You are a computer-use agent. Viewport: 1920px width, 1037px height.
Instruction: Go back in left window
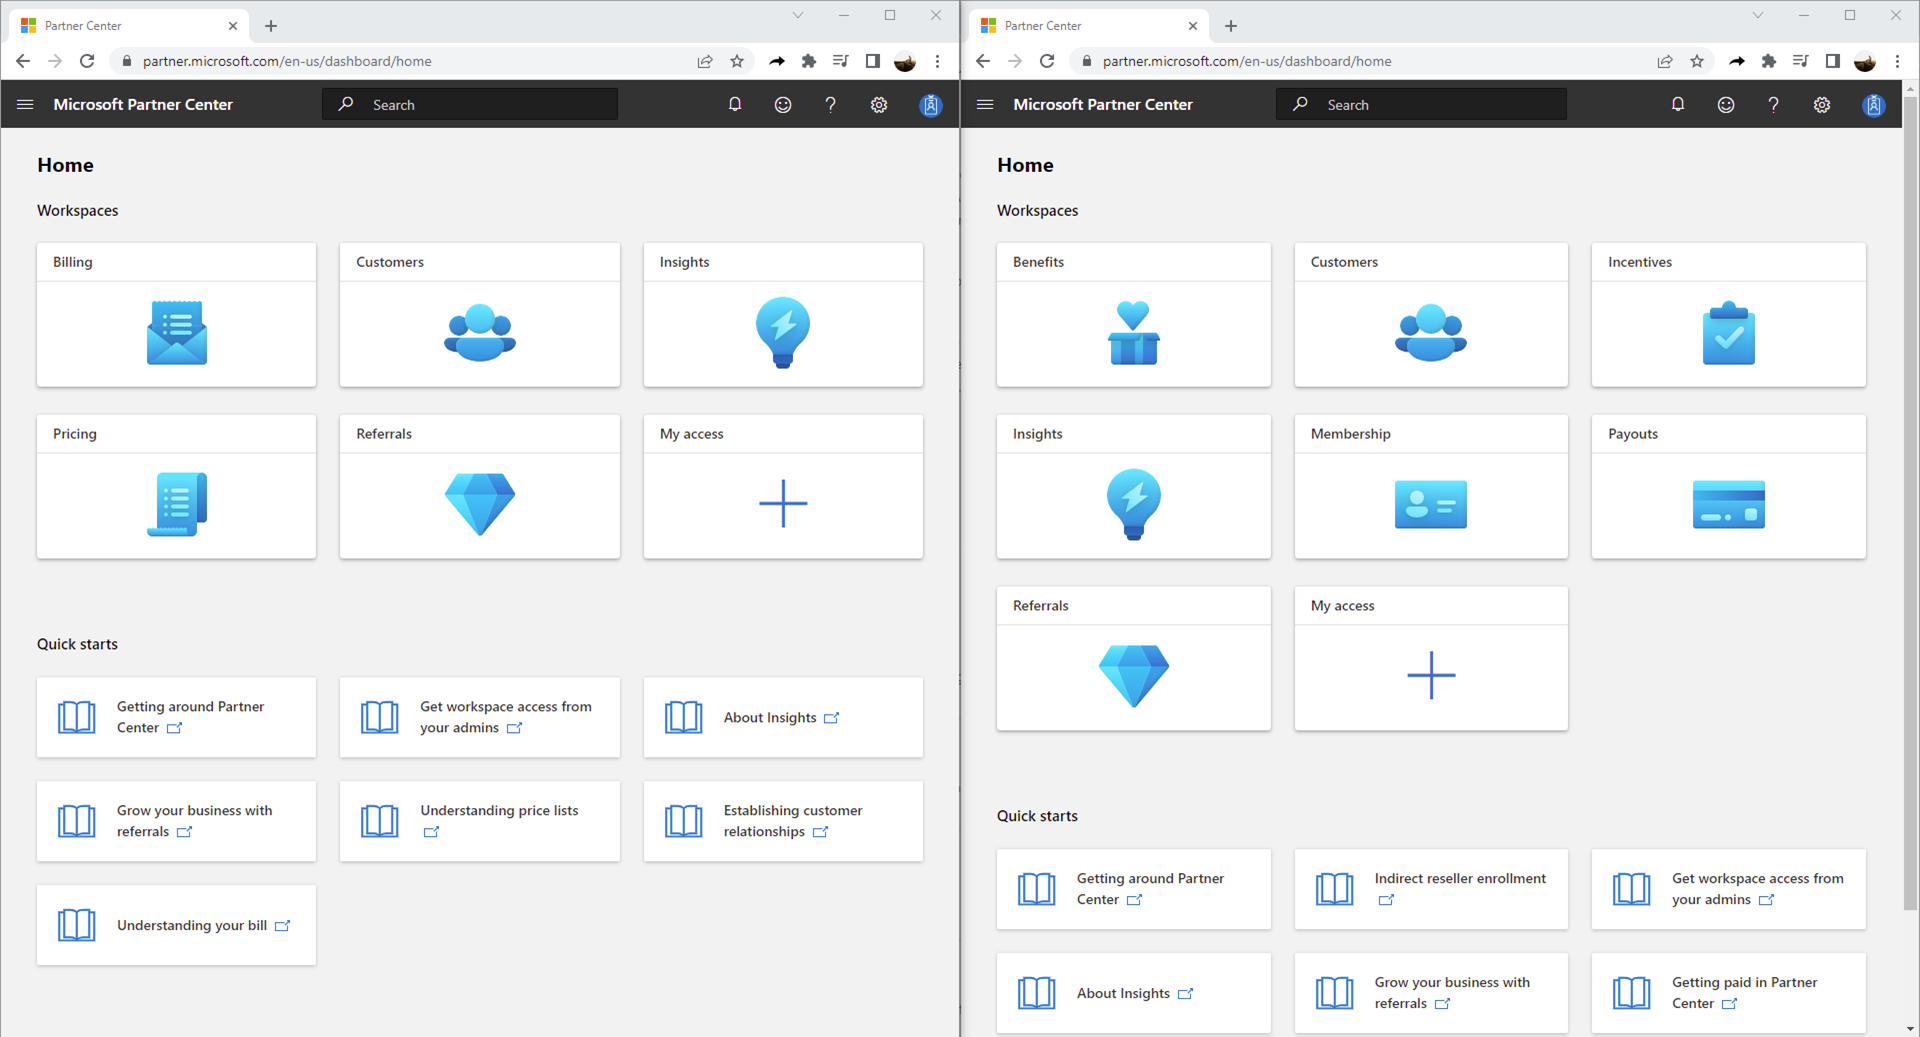click(23, 61)
